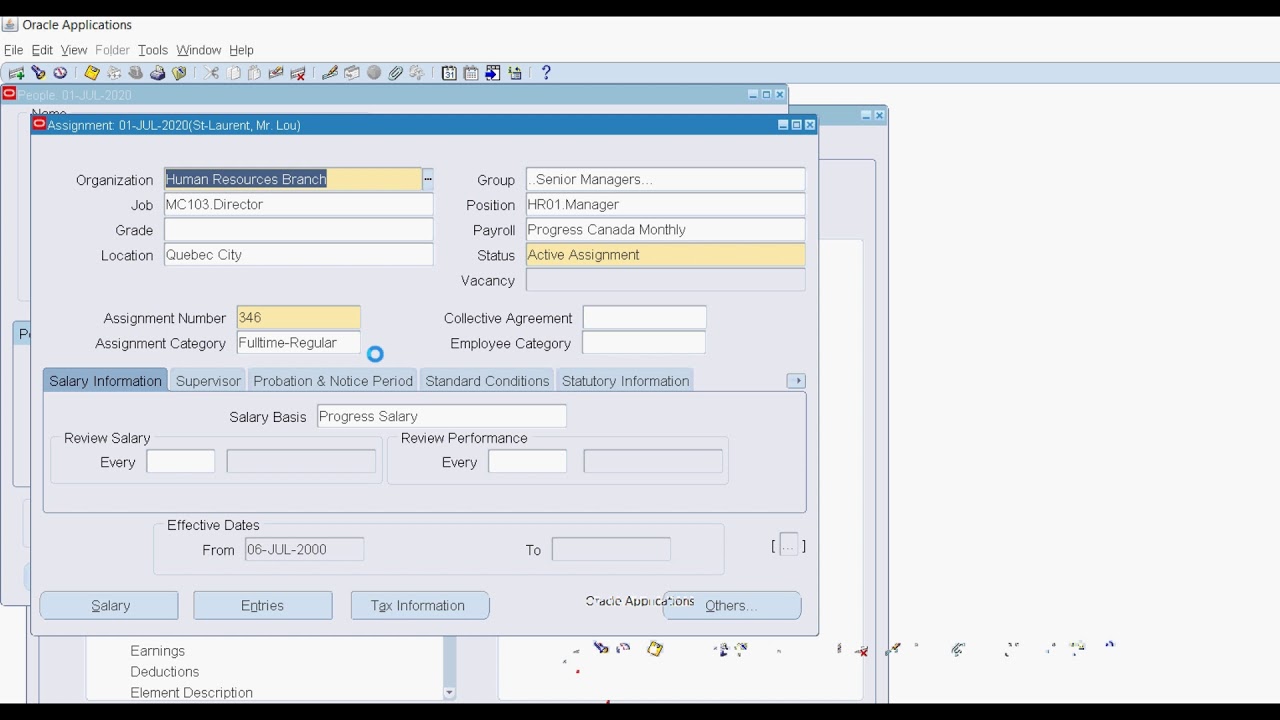
Task: Click the toolbar icon with blue arrow
Action: [493, 73]
